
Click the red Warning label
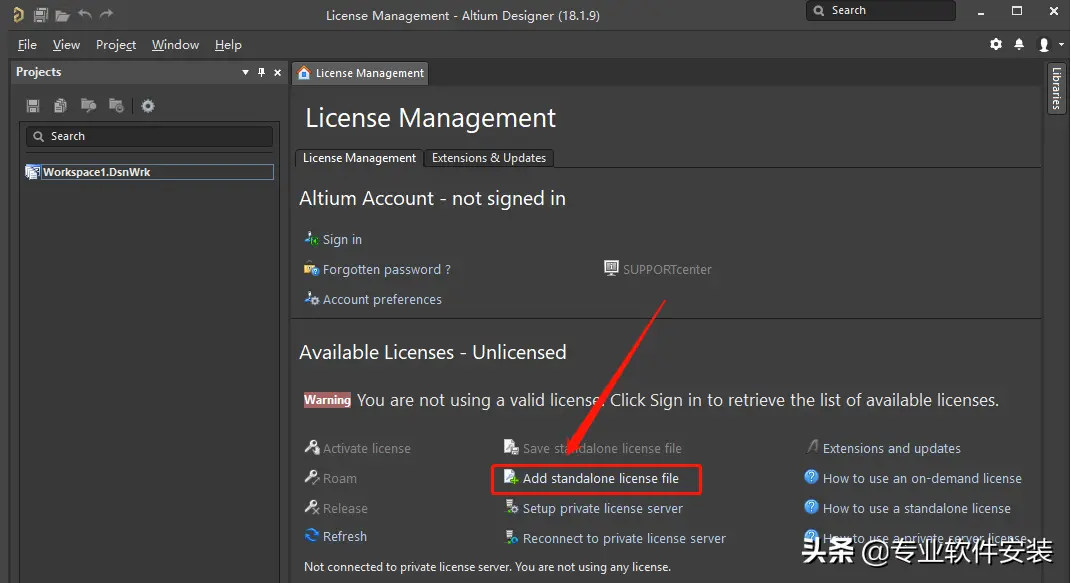[327, 400]
